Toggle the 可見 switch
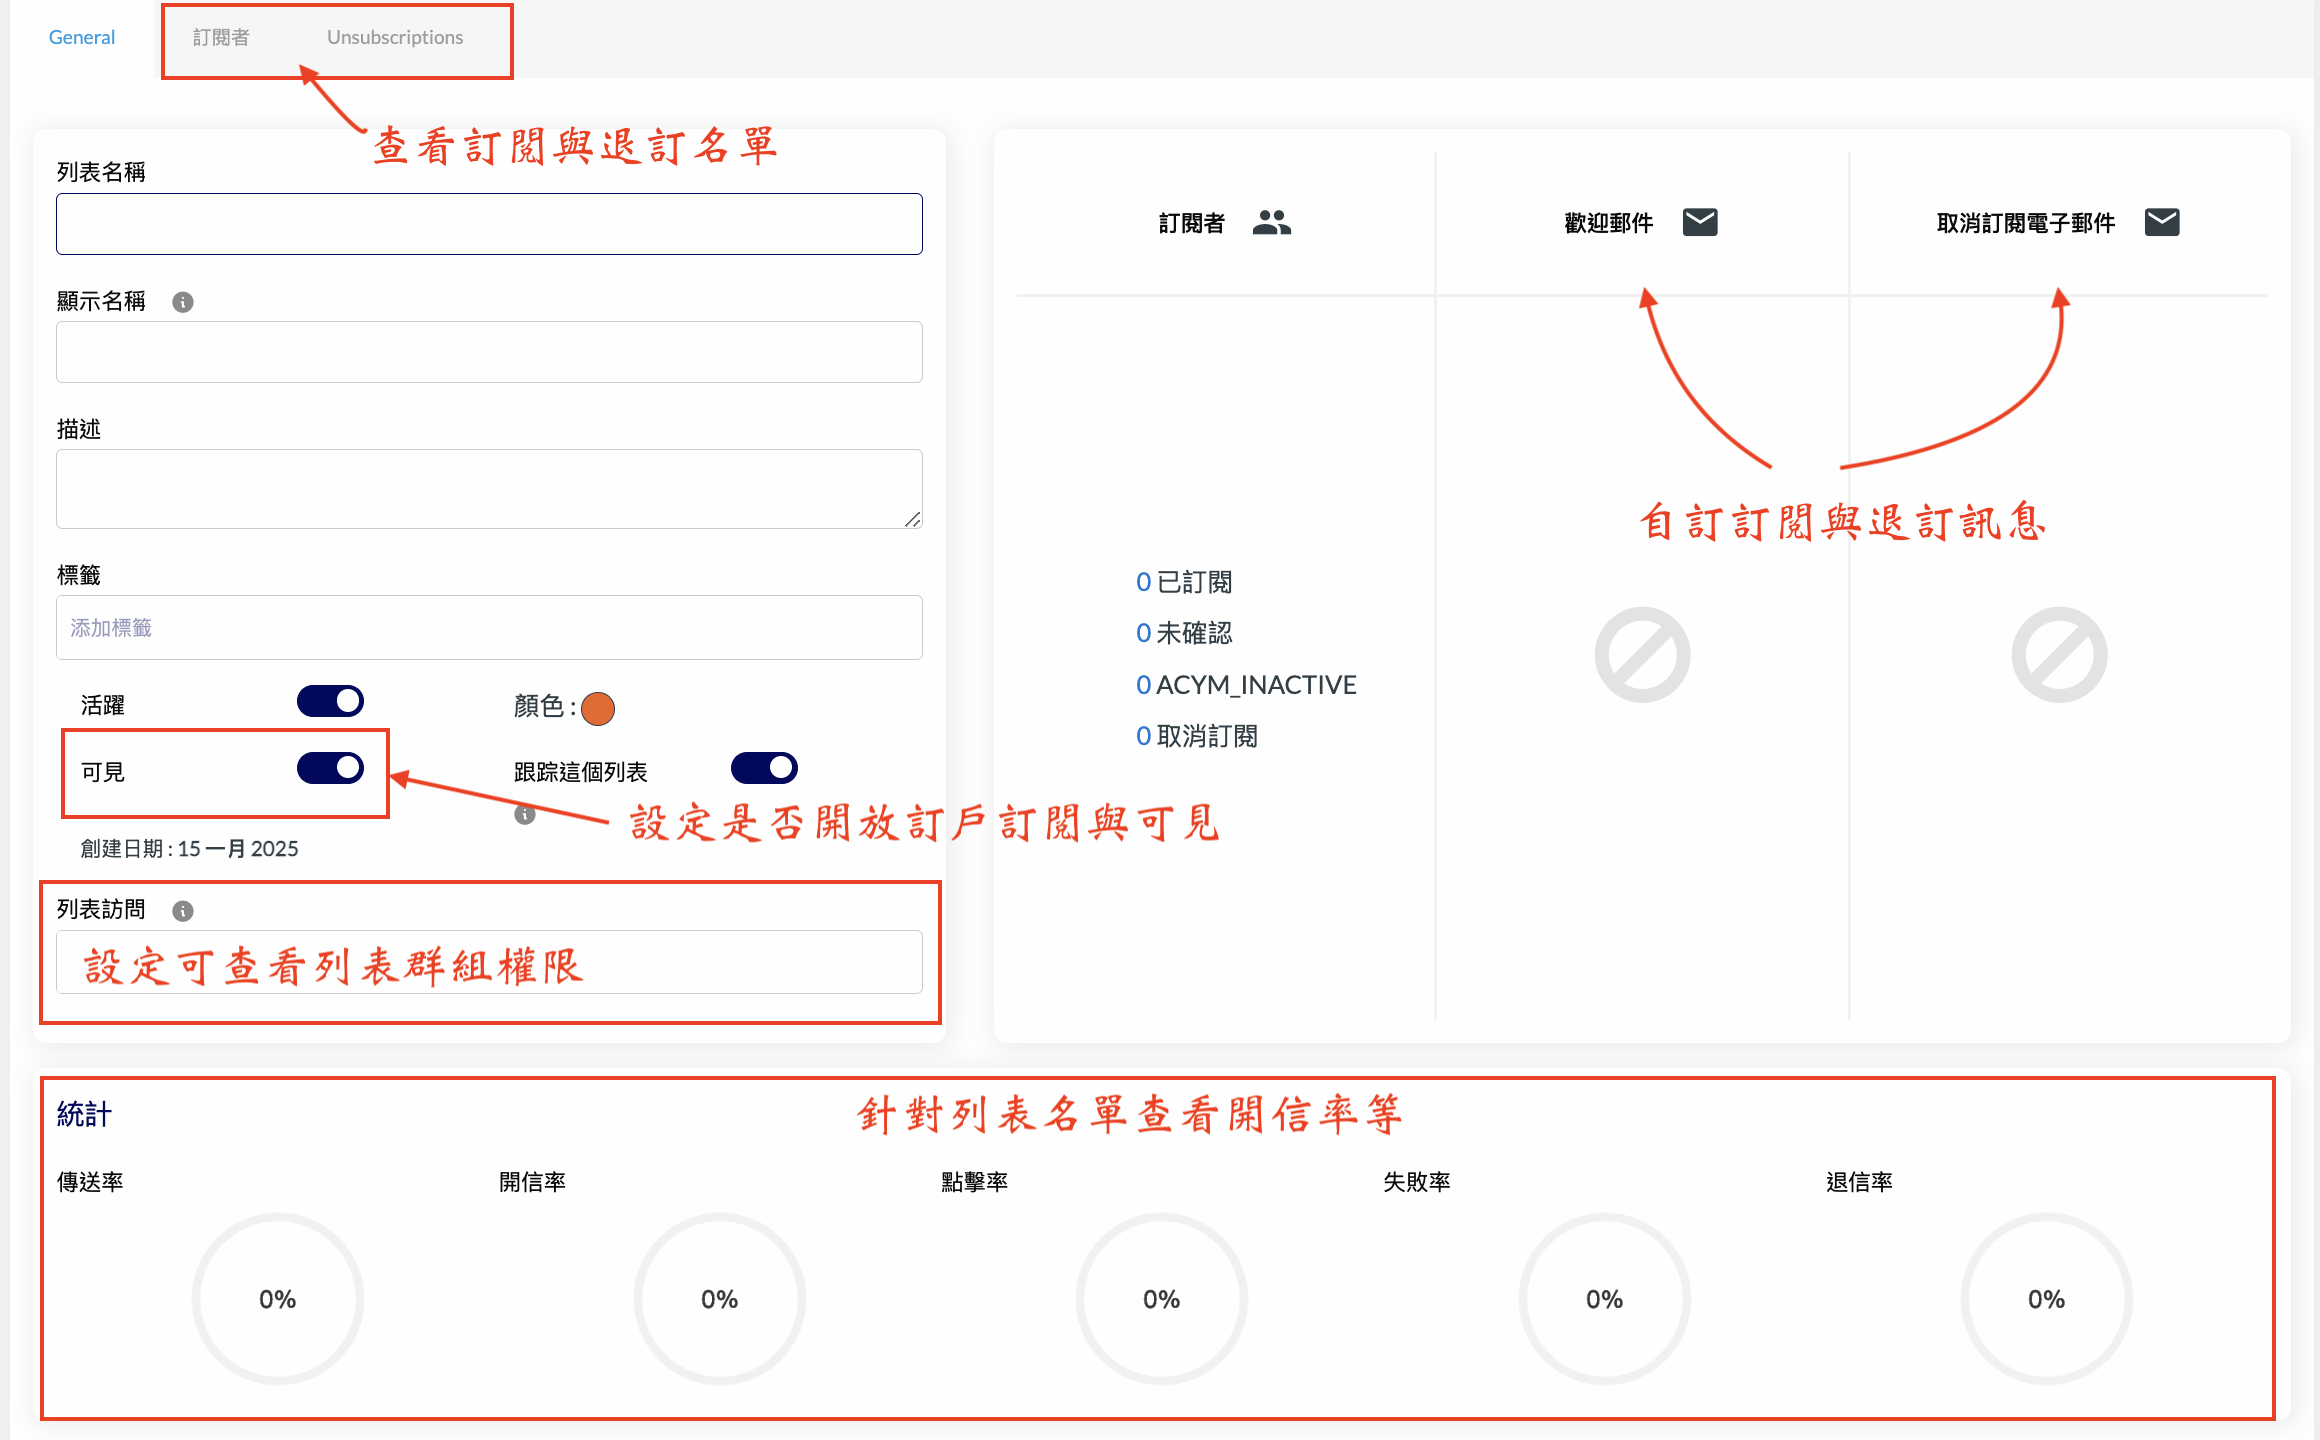This screenshot has width=2320, height=1440. pyautogui.click(x=330, y=768)
